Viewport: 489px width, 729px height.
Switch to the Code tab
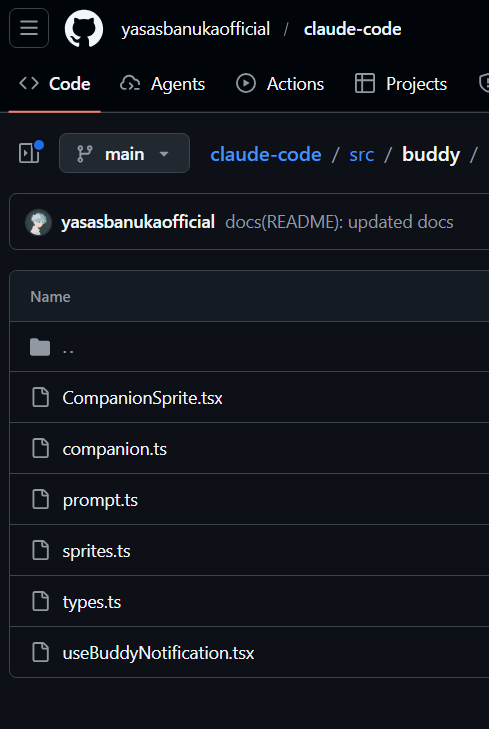pyautogui.click(x=54, y=84)
